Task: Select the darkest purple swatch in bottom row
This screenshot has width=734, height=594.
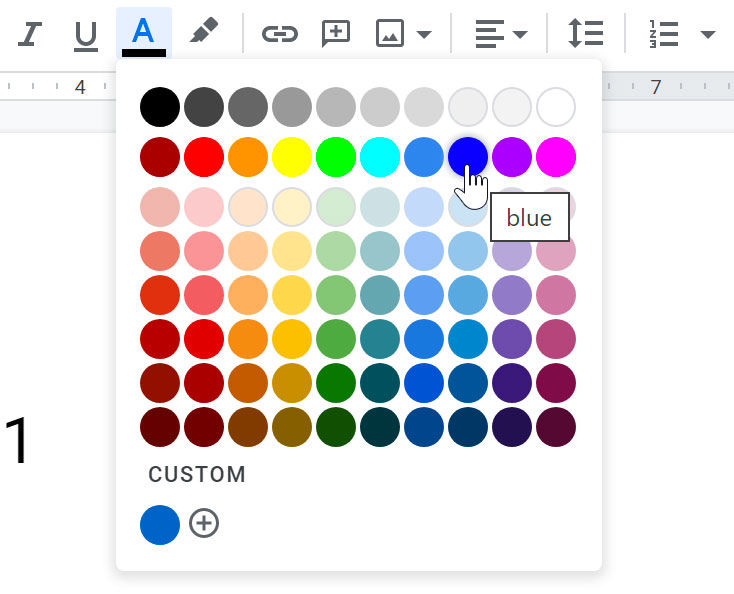Action: tap(512, 427)
